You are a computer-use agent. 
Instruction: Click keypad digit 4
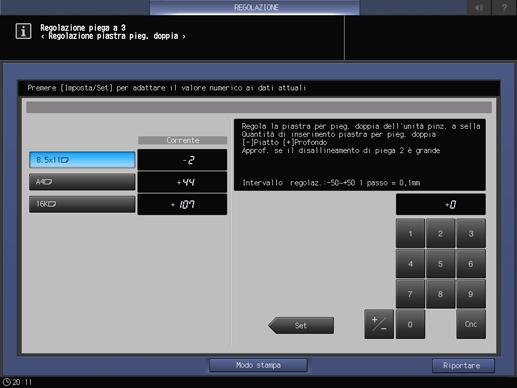[x=410, y=264]
